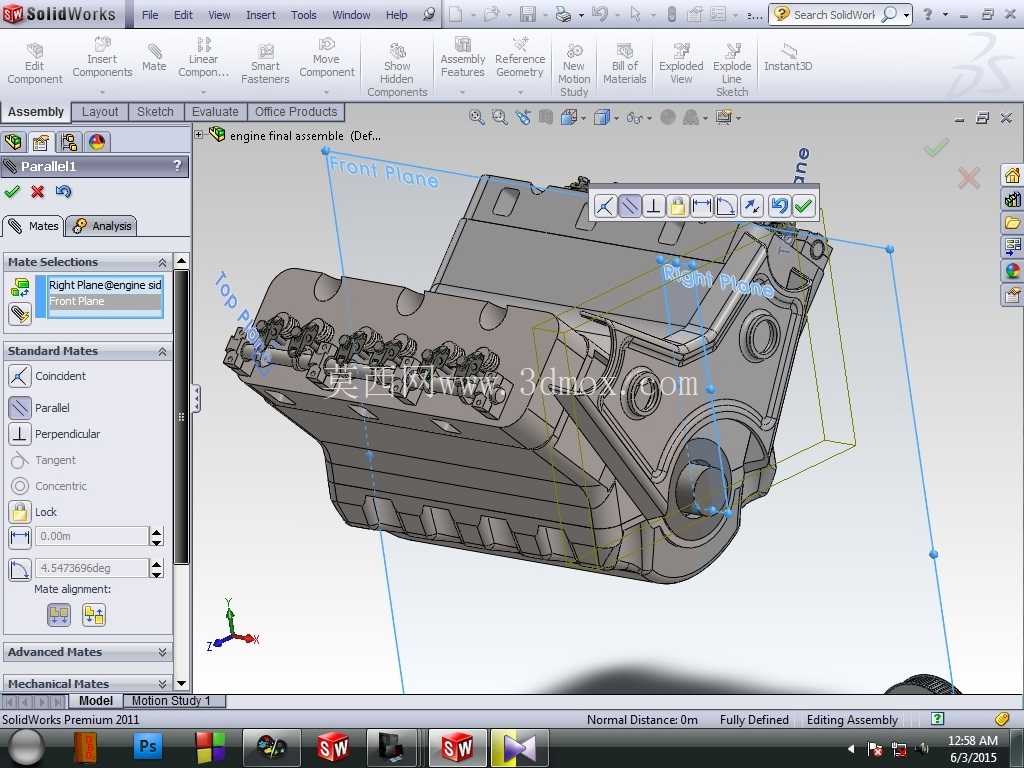Image resolution: width=1024 pixels, height=768 pixels.
Task: Click the Bill of Materials icon
Action: coord(624,64)
